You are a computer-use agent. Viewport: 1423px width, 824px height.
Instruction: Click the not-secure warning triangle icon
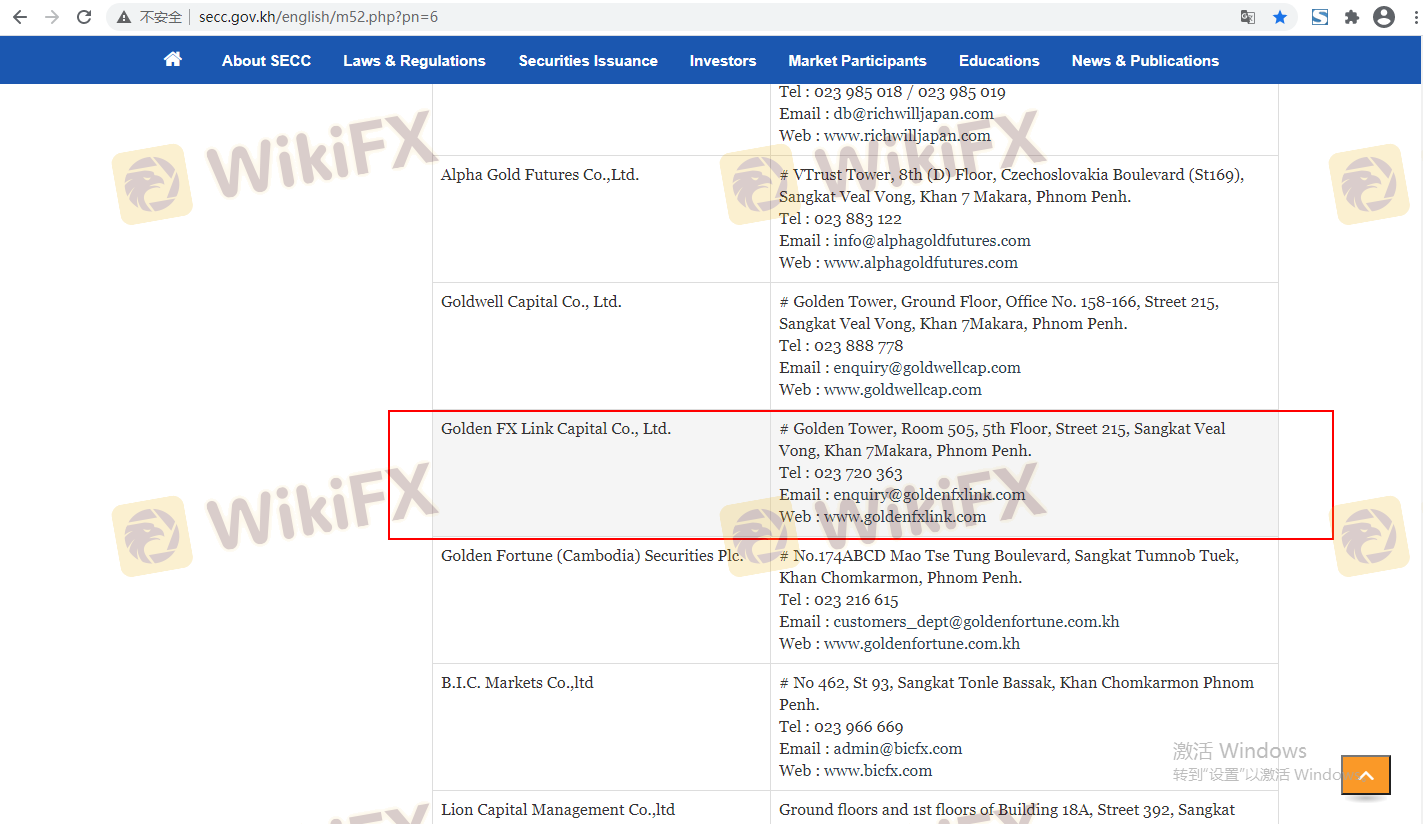124,17
